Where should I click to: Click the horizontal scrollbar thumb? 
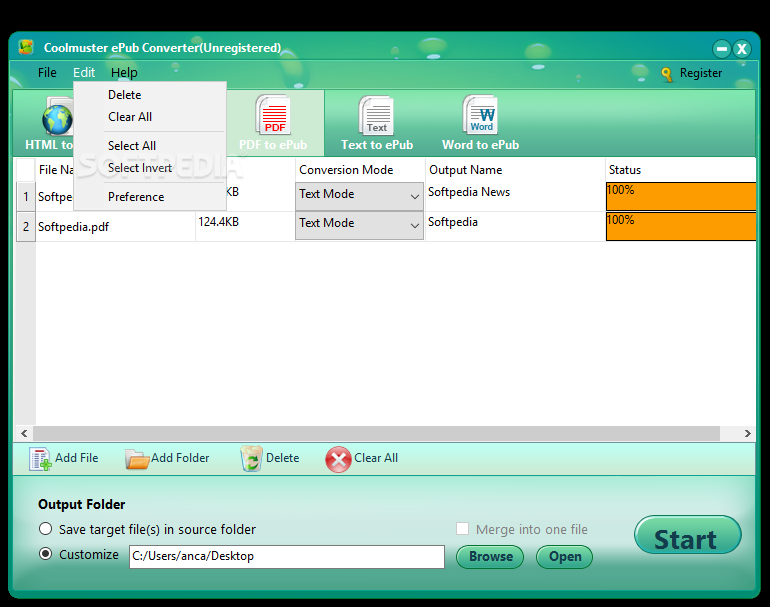[376, 433]
